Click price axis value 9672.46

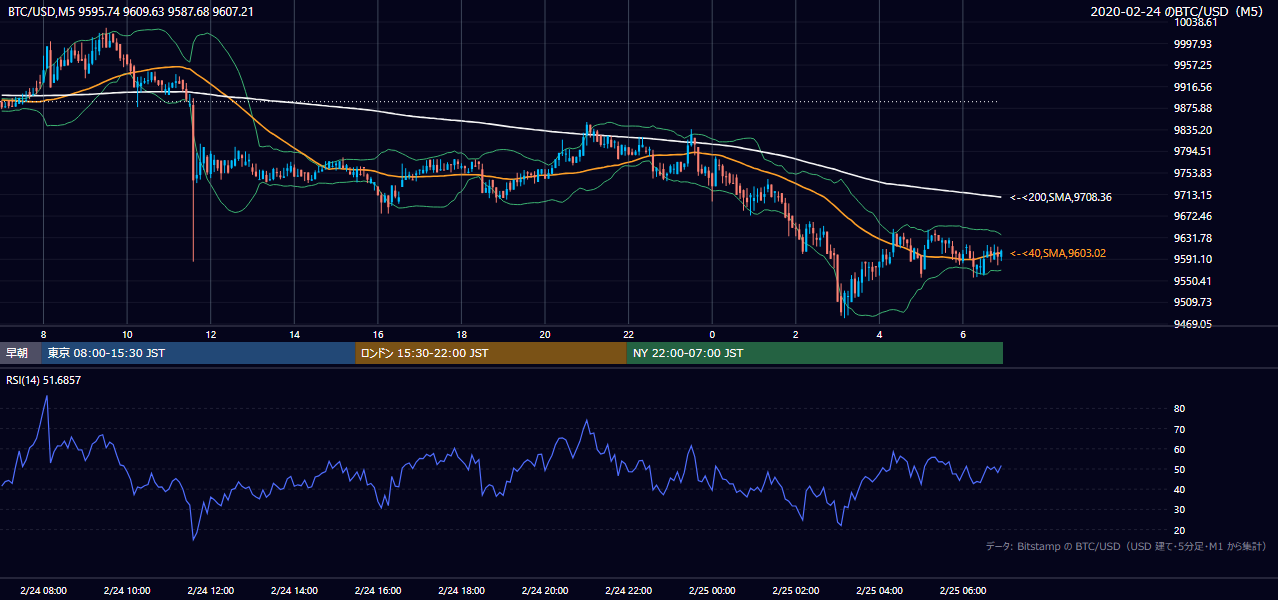click(x=1192, y=216)
